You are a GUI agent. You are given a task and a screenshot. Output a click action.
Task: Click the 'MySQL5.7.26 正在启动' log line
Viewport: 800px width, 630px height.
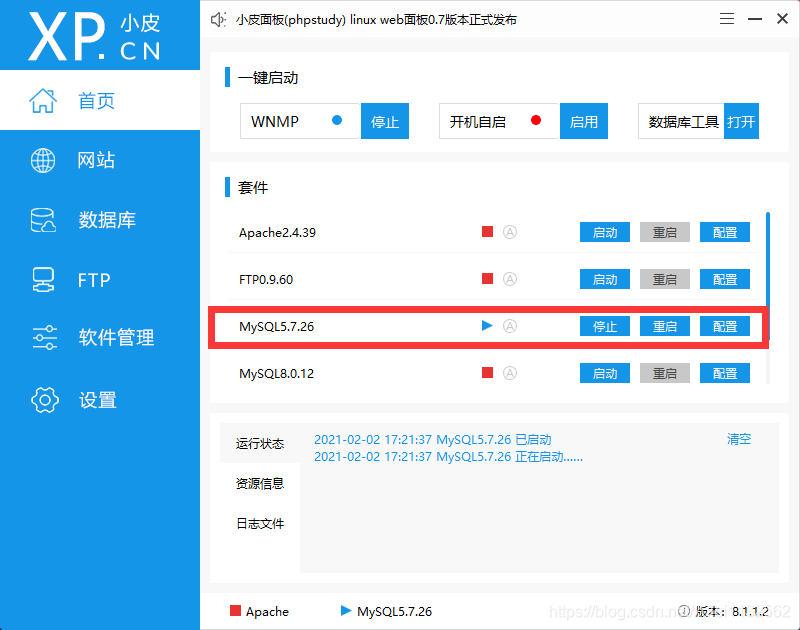click(448, 457)
